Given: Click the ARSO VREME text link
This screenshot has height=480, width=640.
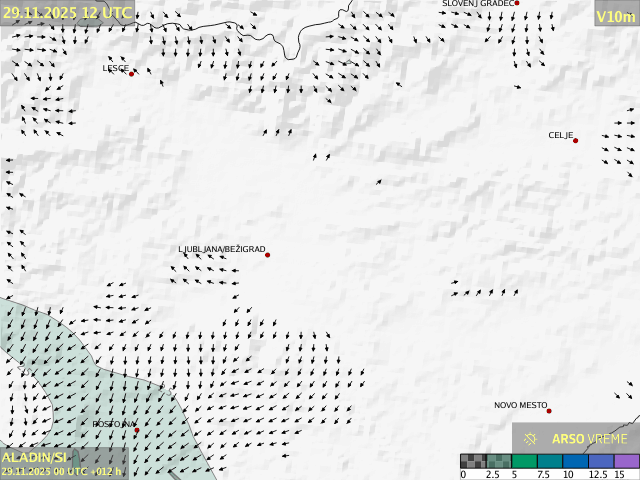Looking at the screenshot, I should (x=590, y=439).
